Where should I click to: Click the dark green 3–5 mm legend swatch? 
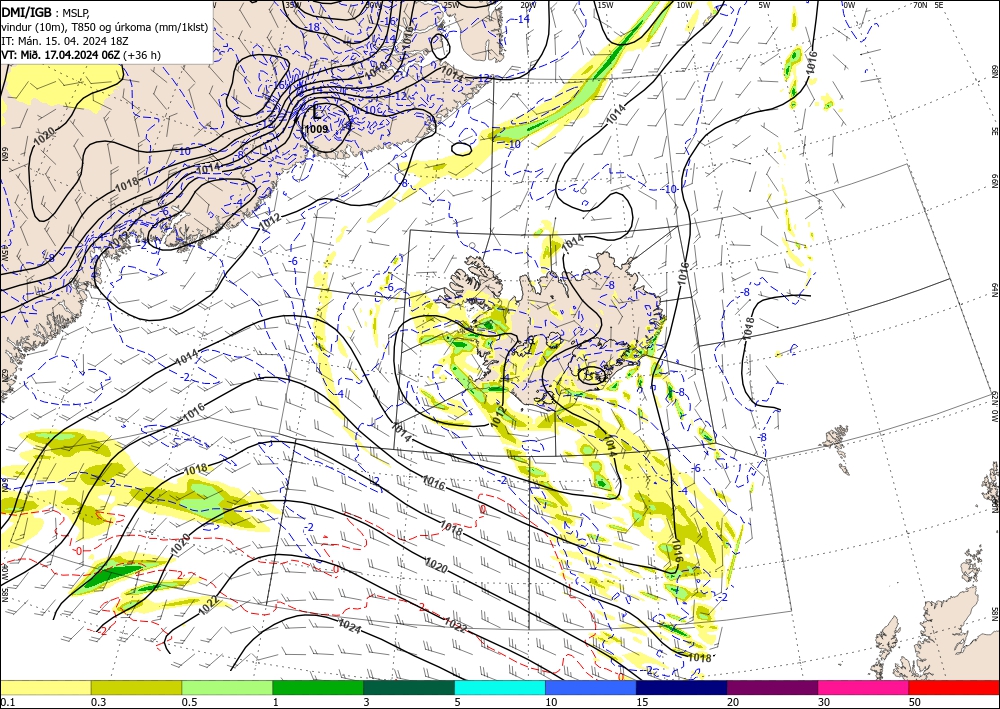409,687
